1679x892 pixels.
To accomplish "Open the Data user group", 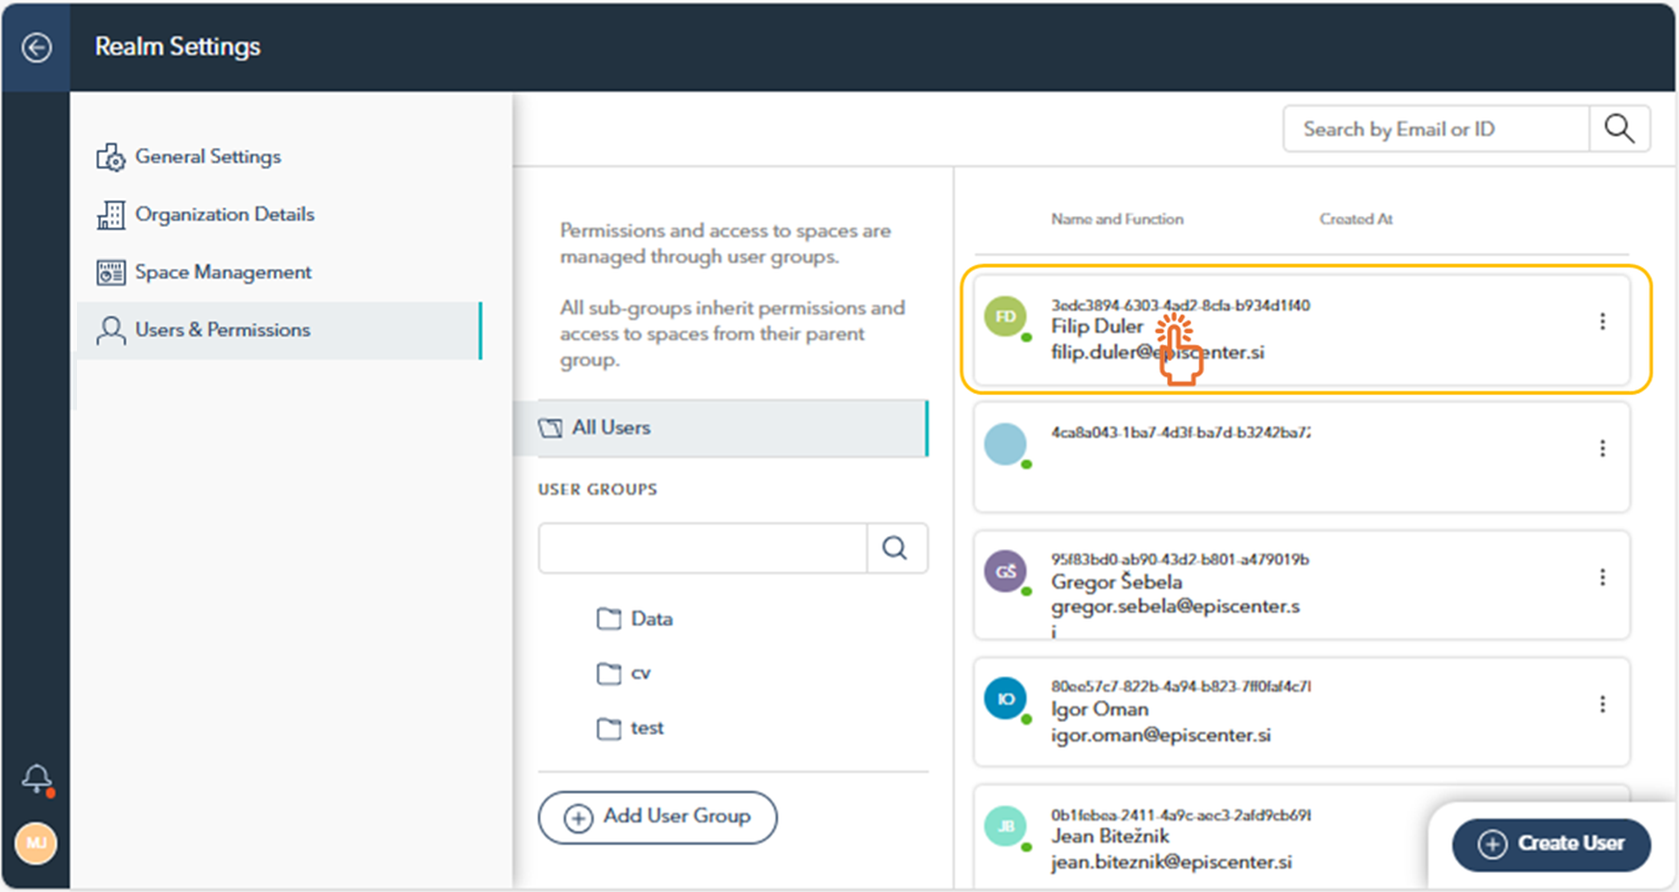I will point(635,619).
